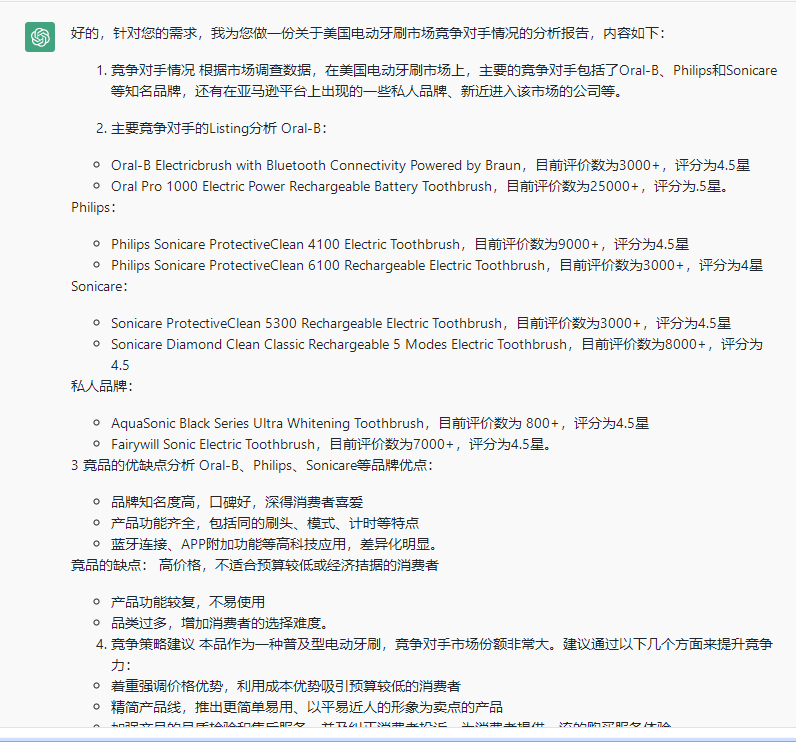Click bullet '产品功能齐全，包括同的刷头'
The image size is (796, 750).
265,524
